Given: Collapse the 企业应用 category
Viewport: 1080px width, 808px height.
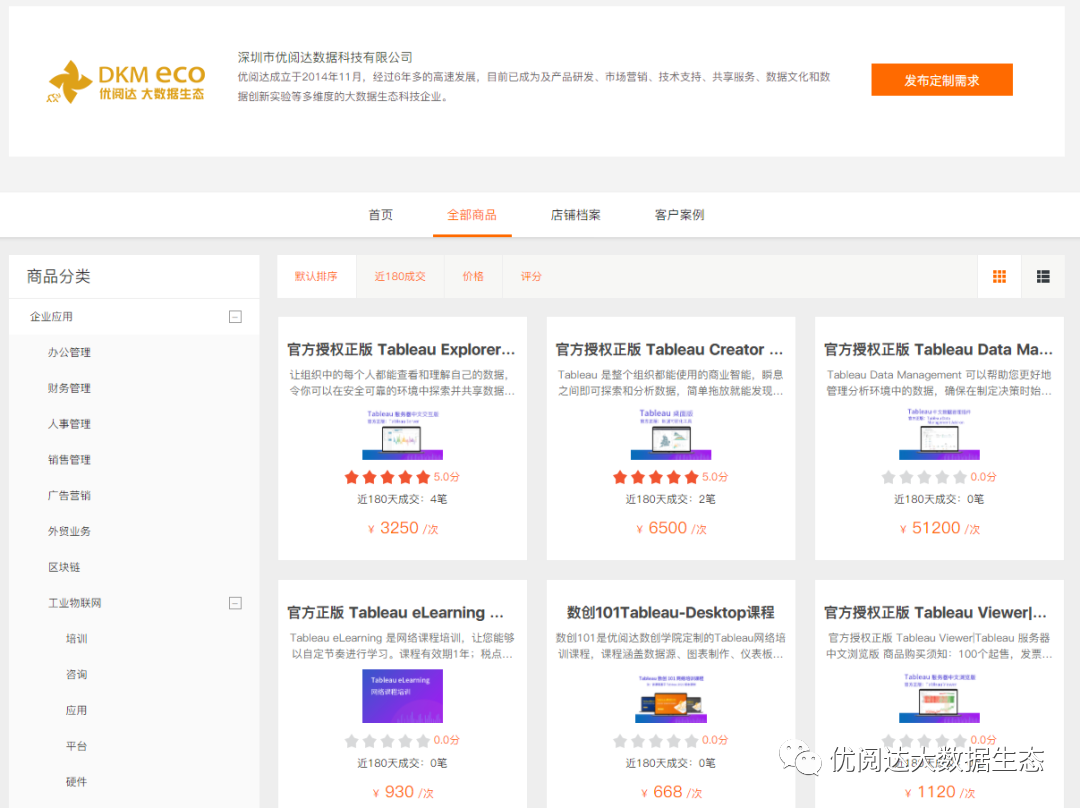Looking at the screenshot, I should pos(235,317).
